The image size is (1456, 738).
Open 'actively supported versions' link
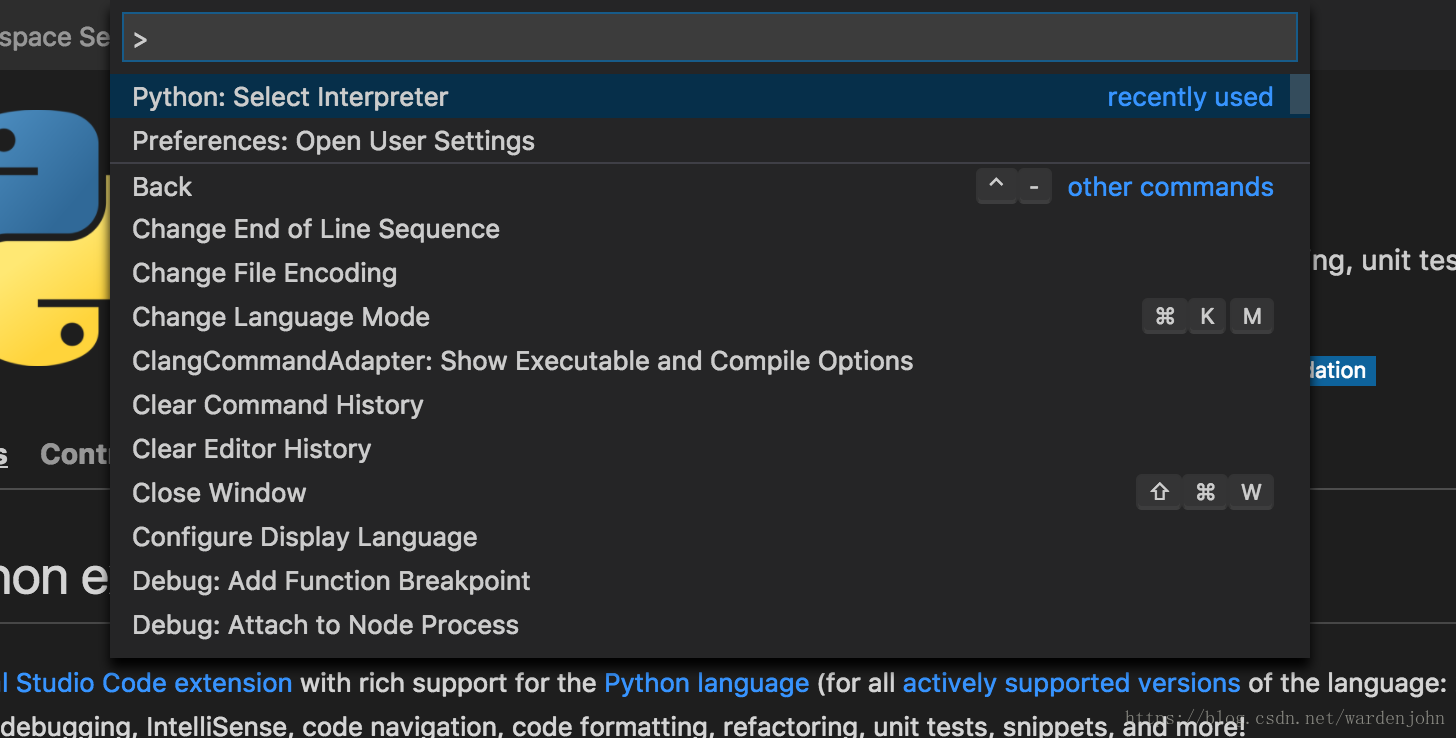[x=1071, y=684]
